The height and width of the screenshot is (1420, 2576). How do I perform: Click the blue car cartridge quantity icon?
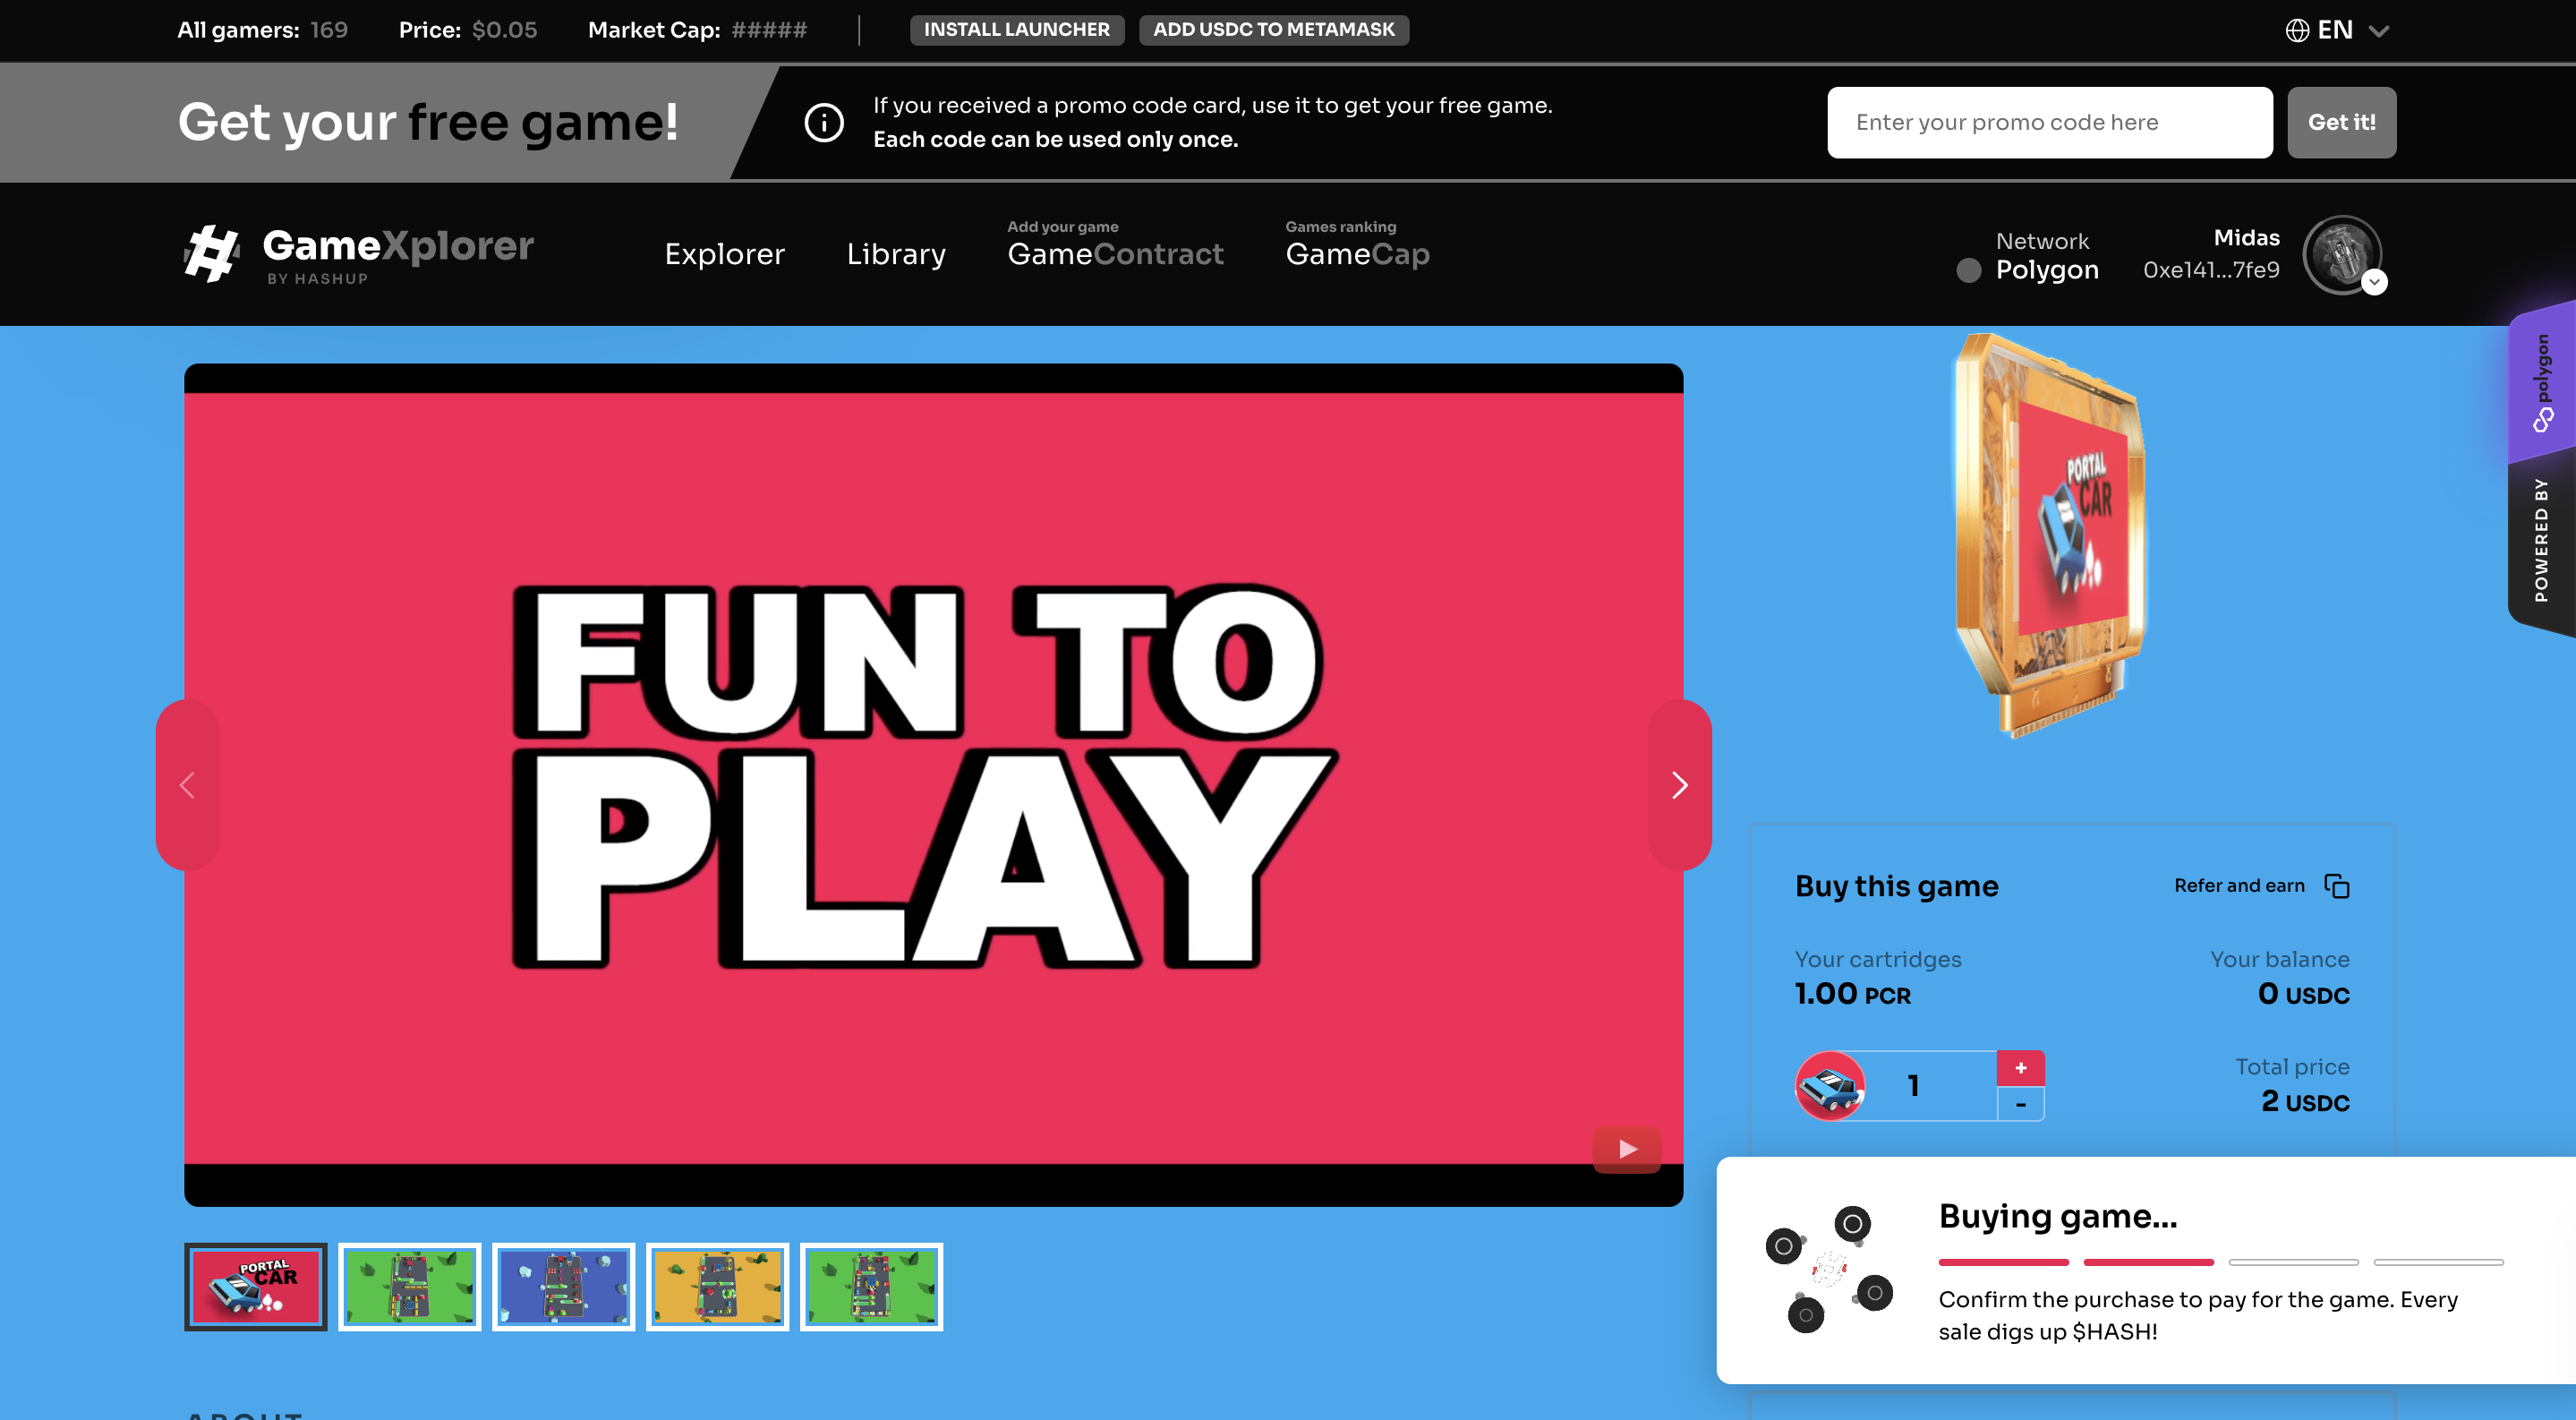[1830, 1086]
